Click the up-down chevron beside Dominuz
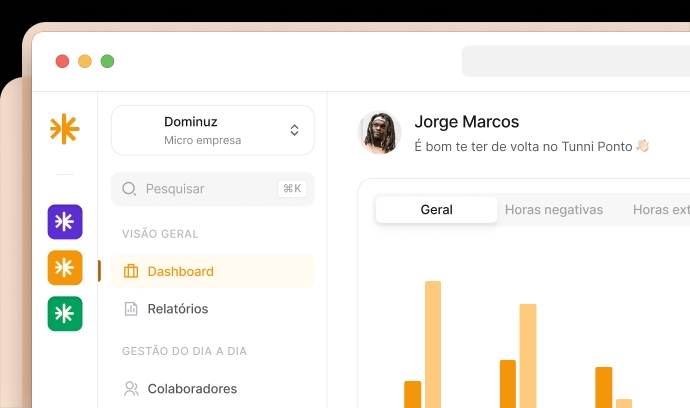 click(294, 130)
